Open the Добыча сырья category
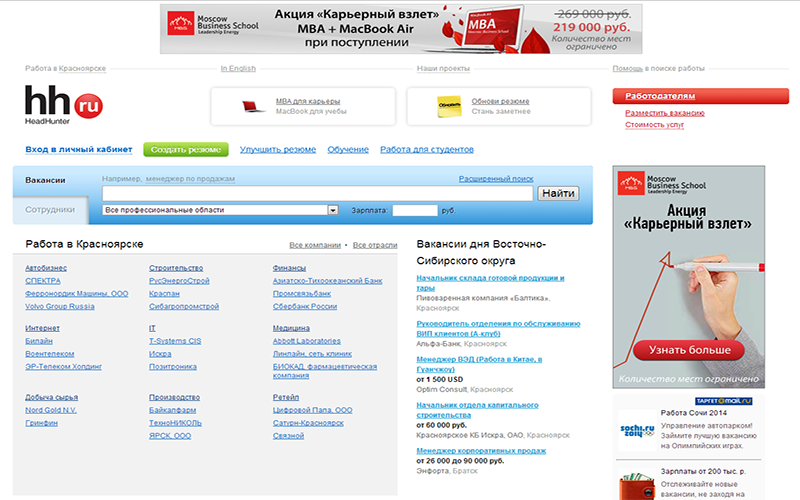 52,397
